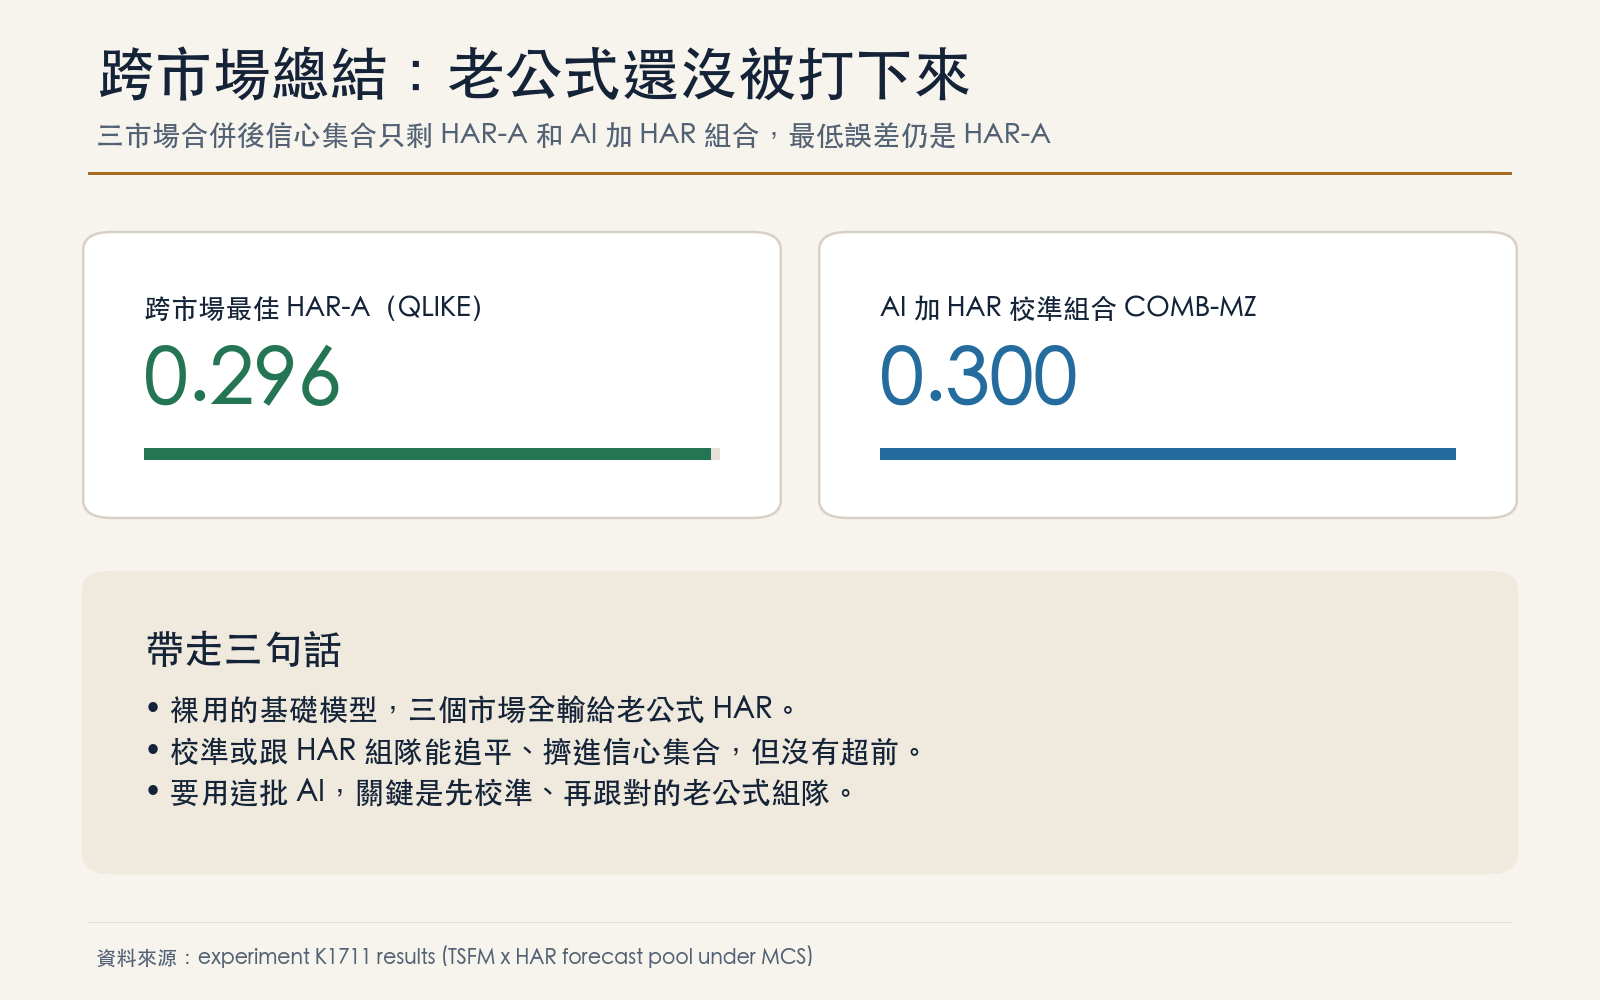The width and height of the screenshot is (1600, 1000).
Task: Click the label 跨市場最佳 HAR-A (QLIKE)
Action: pyautogui.click(x=313, y=307)
